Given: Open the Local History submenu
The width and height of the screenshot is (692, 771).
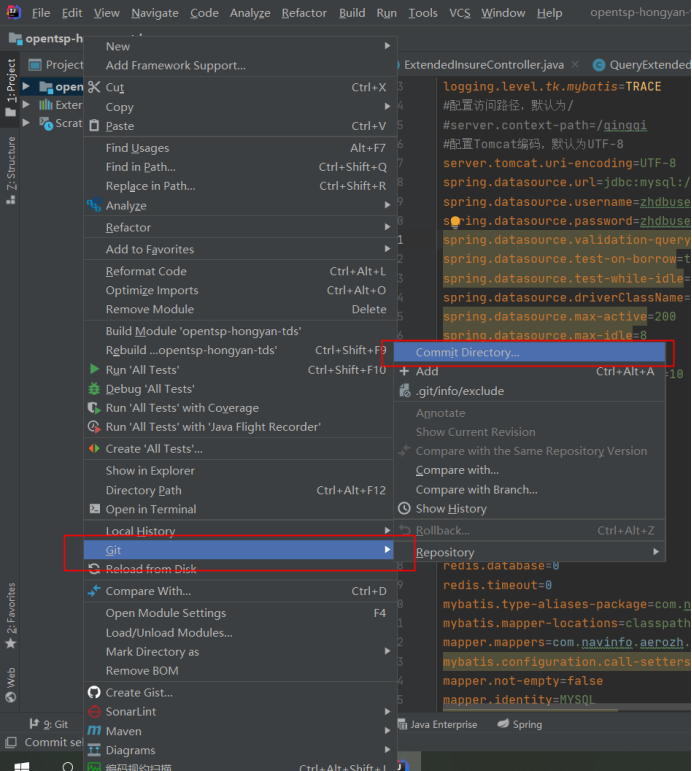Looking at the screenshot, I should coord(240,531).
